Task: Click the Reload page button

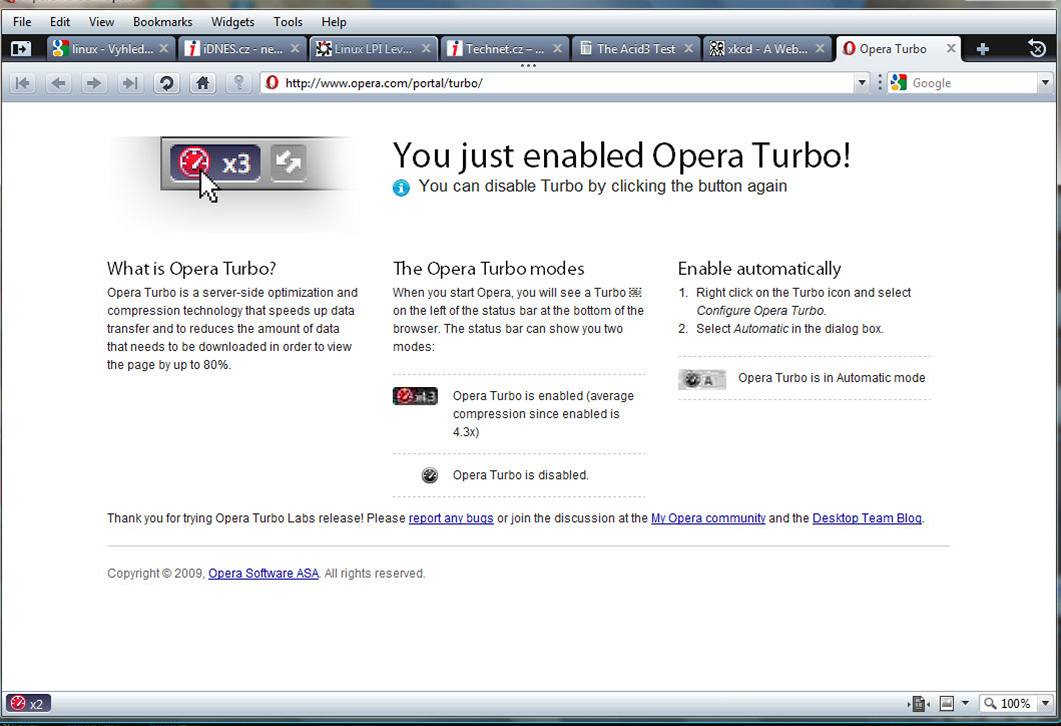Action: coord(166,83)
